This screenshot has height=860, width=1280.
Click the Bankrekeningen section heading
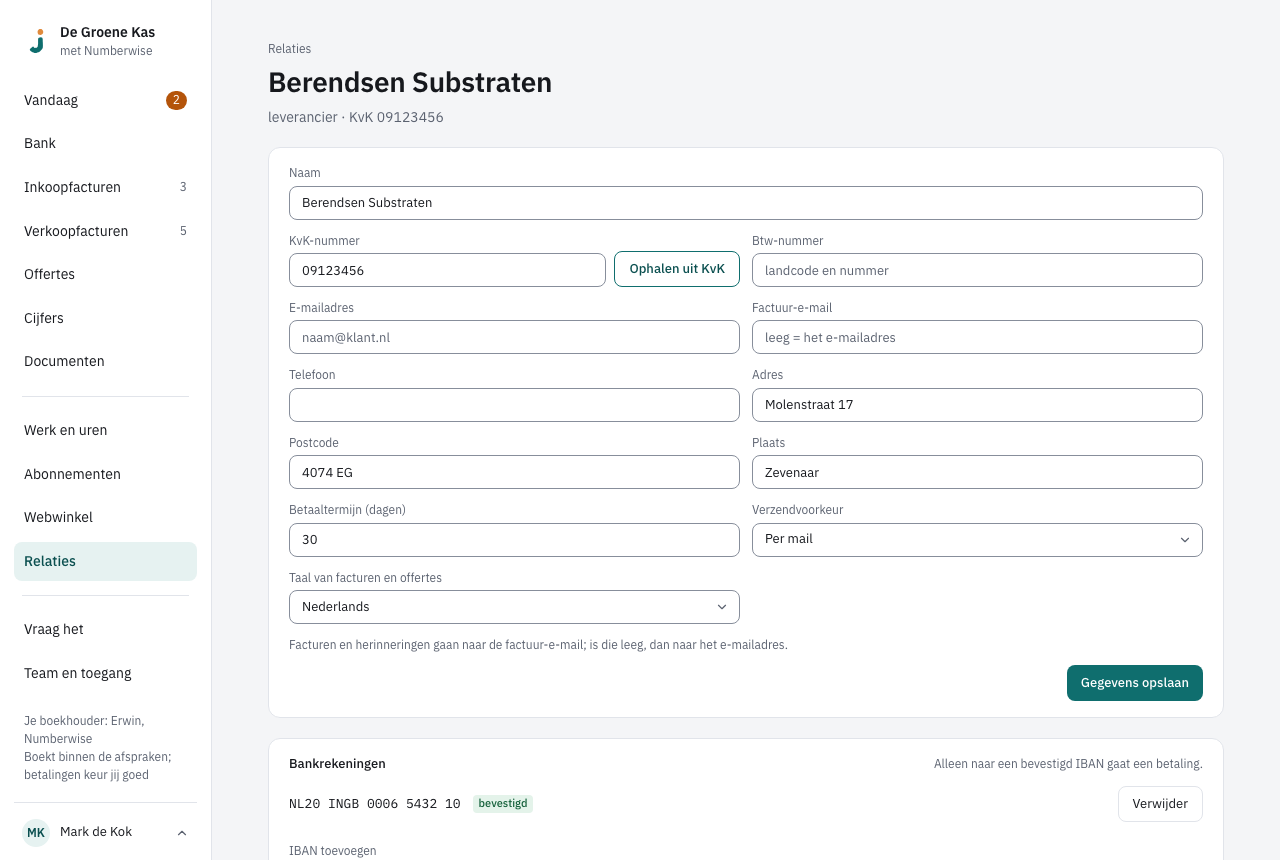[337, 764]
